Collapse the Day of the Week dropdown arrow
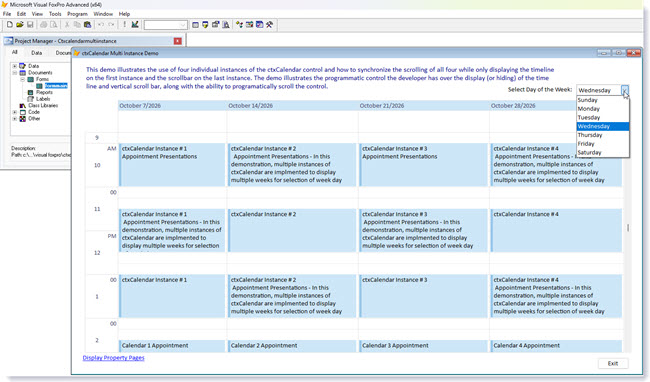Image resolution: width=650 pixels, height=382 pixels. [624, 90]
